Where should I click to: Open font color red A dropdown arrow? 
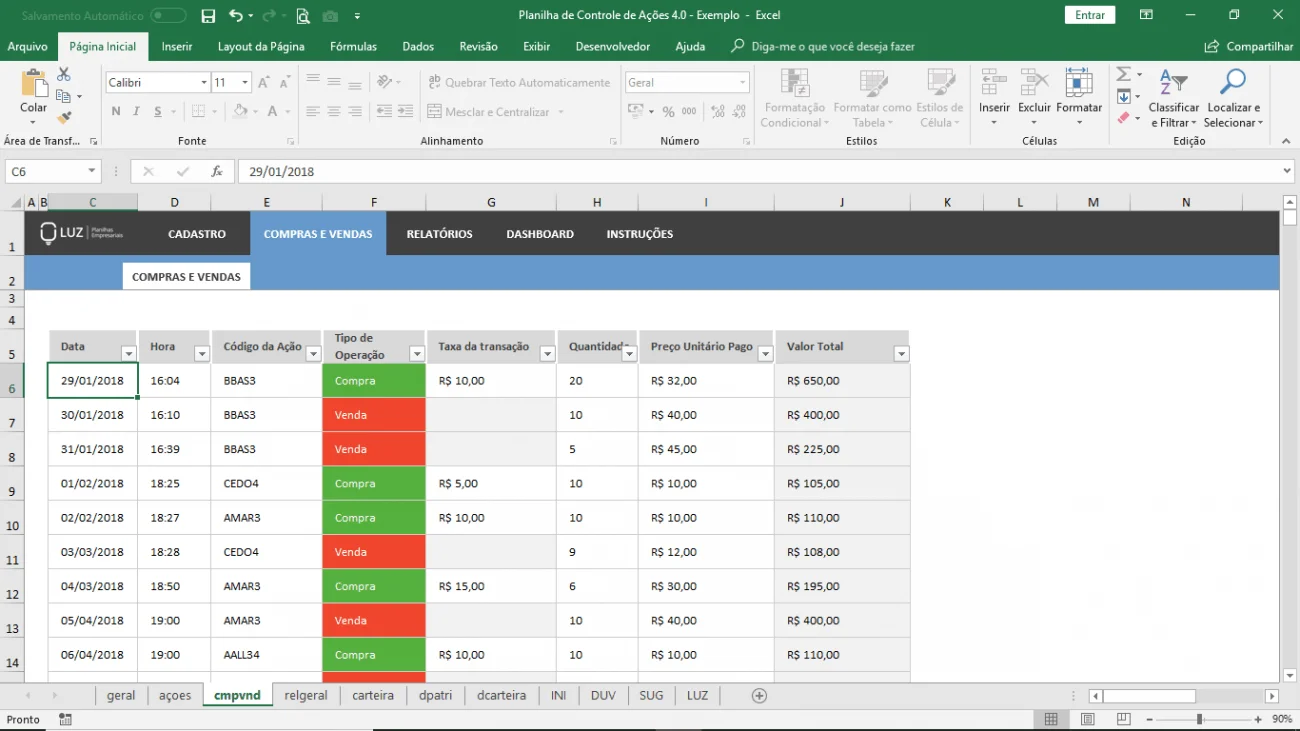pyautogui.click(x=288, y=112)
